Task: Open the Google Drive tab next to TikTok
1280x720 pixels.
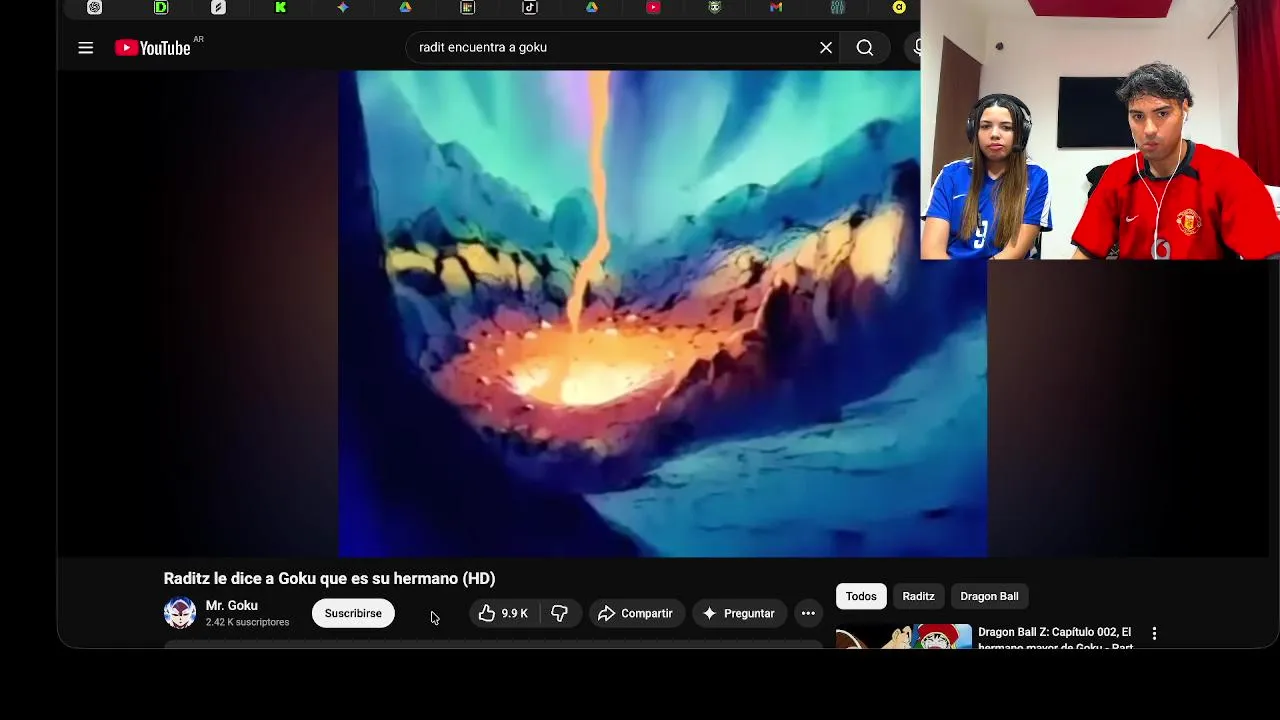Action: point(592,7)
